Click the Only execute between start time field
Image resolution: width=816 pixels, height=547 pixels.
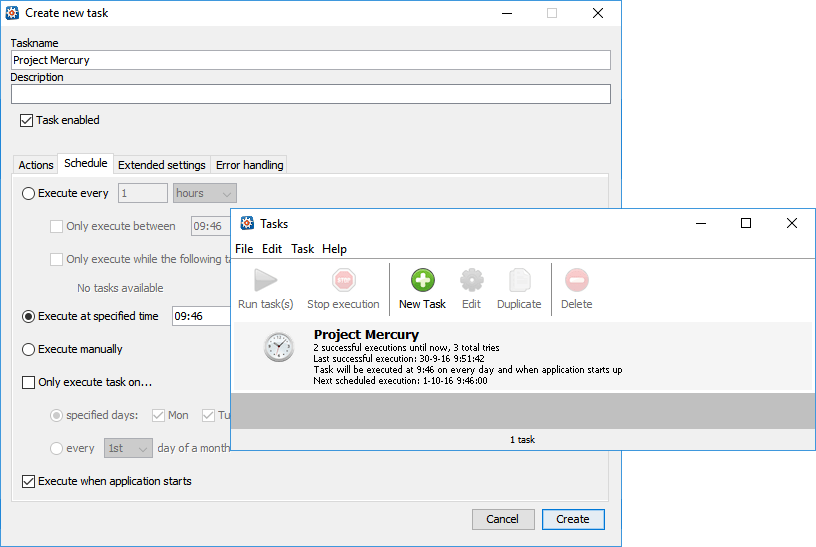pyautogui.click(x=211, y=226)
